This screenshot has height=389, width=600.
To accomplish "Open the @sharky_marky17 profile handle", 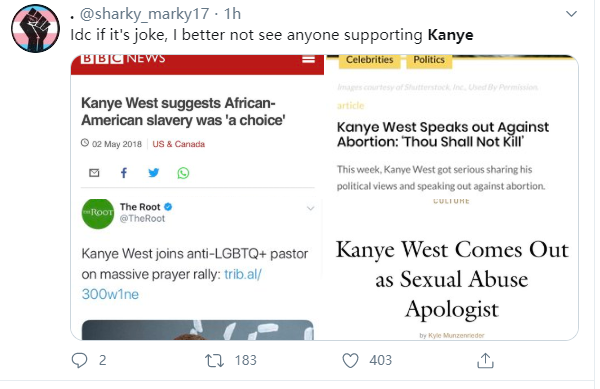I will 144,14.
